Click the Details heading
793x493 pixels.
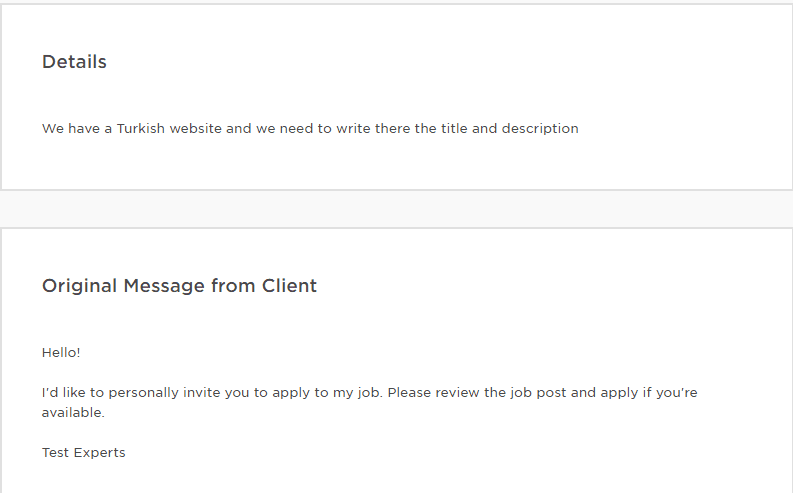coord(74,62)
